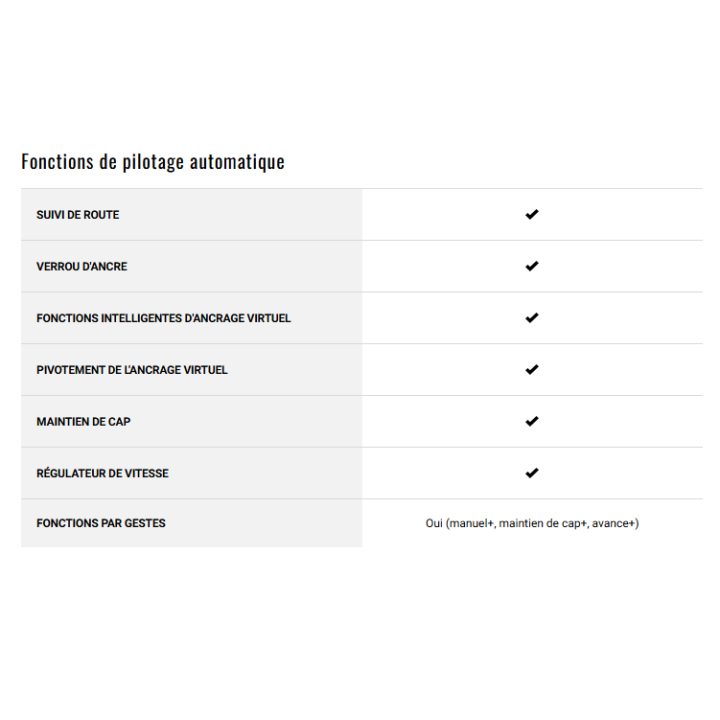The image size is (720, 720).
Task: Click the 'avance+' text
Action: pos(614,523)
